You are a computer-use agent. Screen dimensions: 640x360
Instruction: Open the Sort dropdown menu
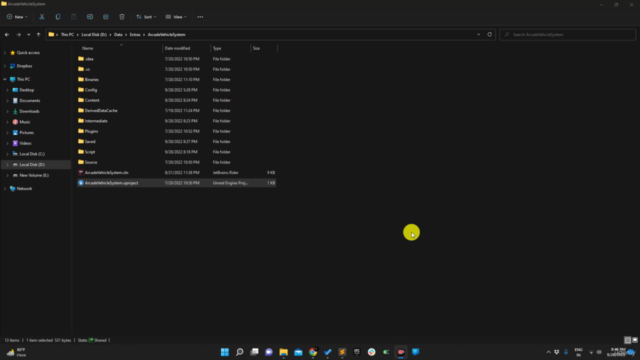[x=146, y=17]
